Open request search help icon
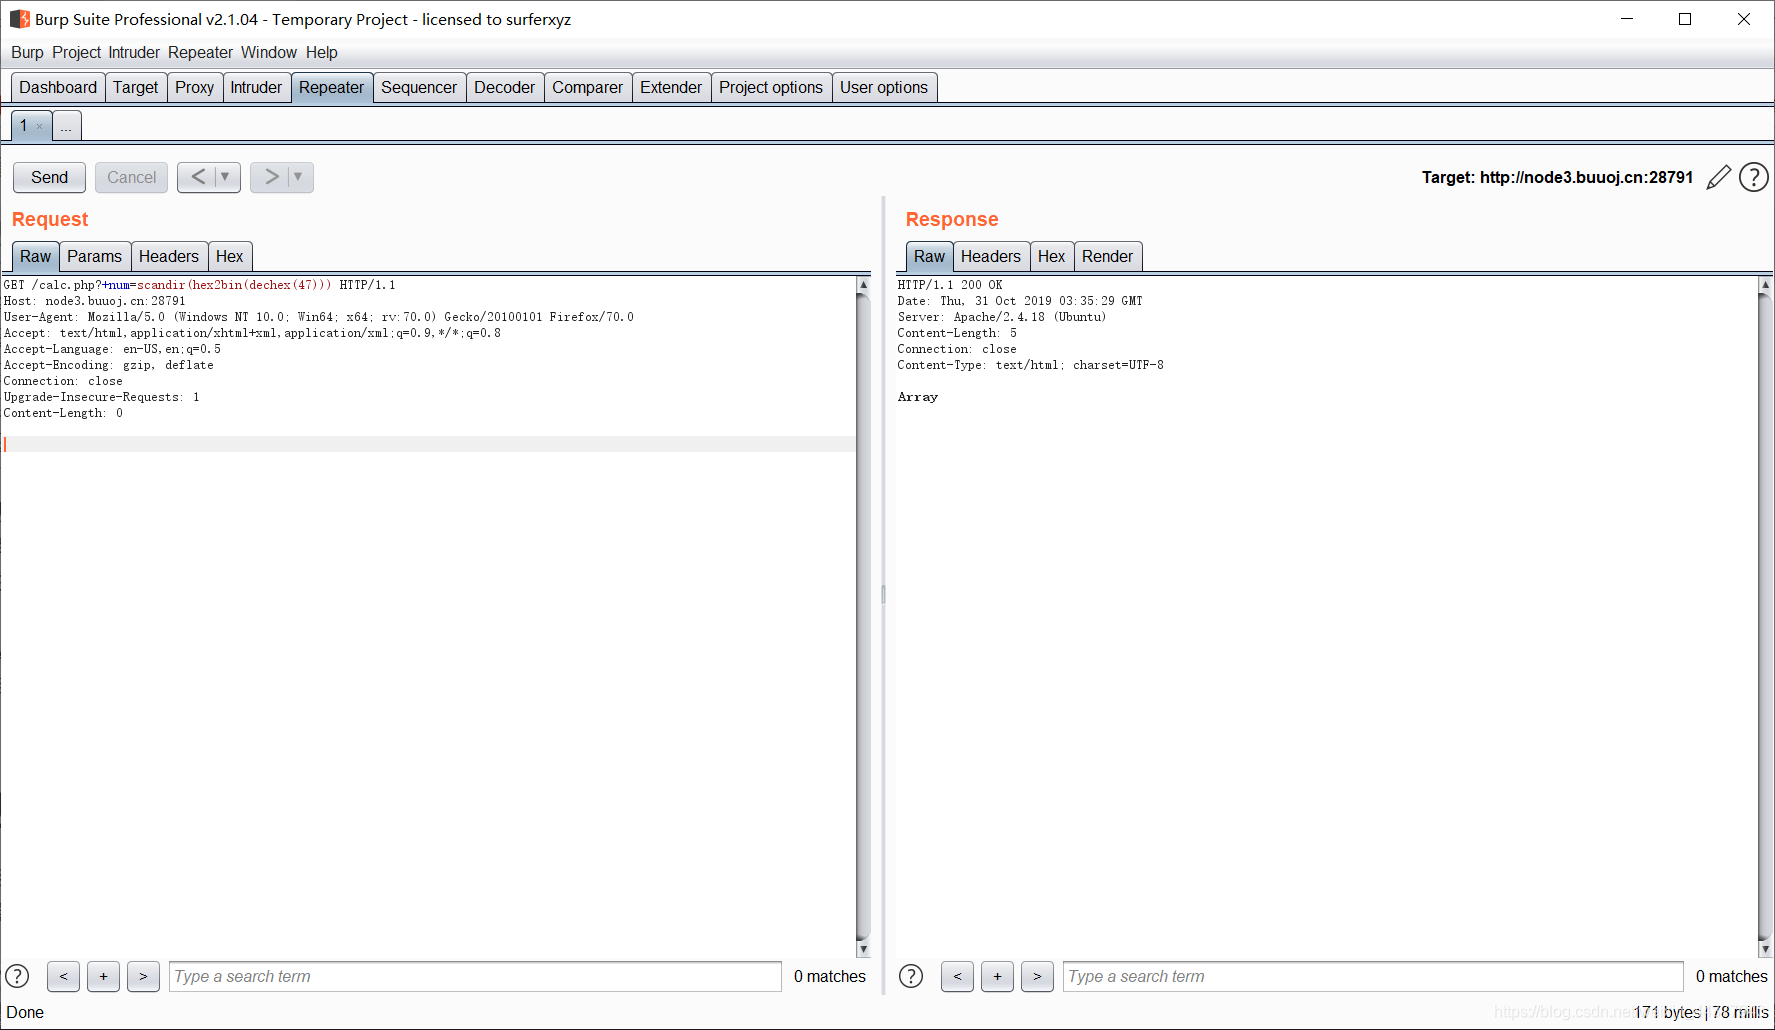 pos(17,976)
